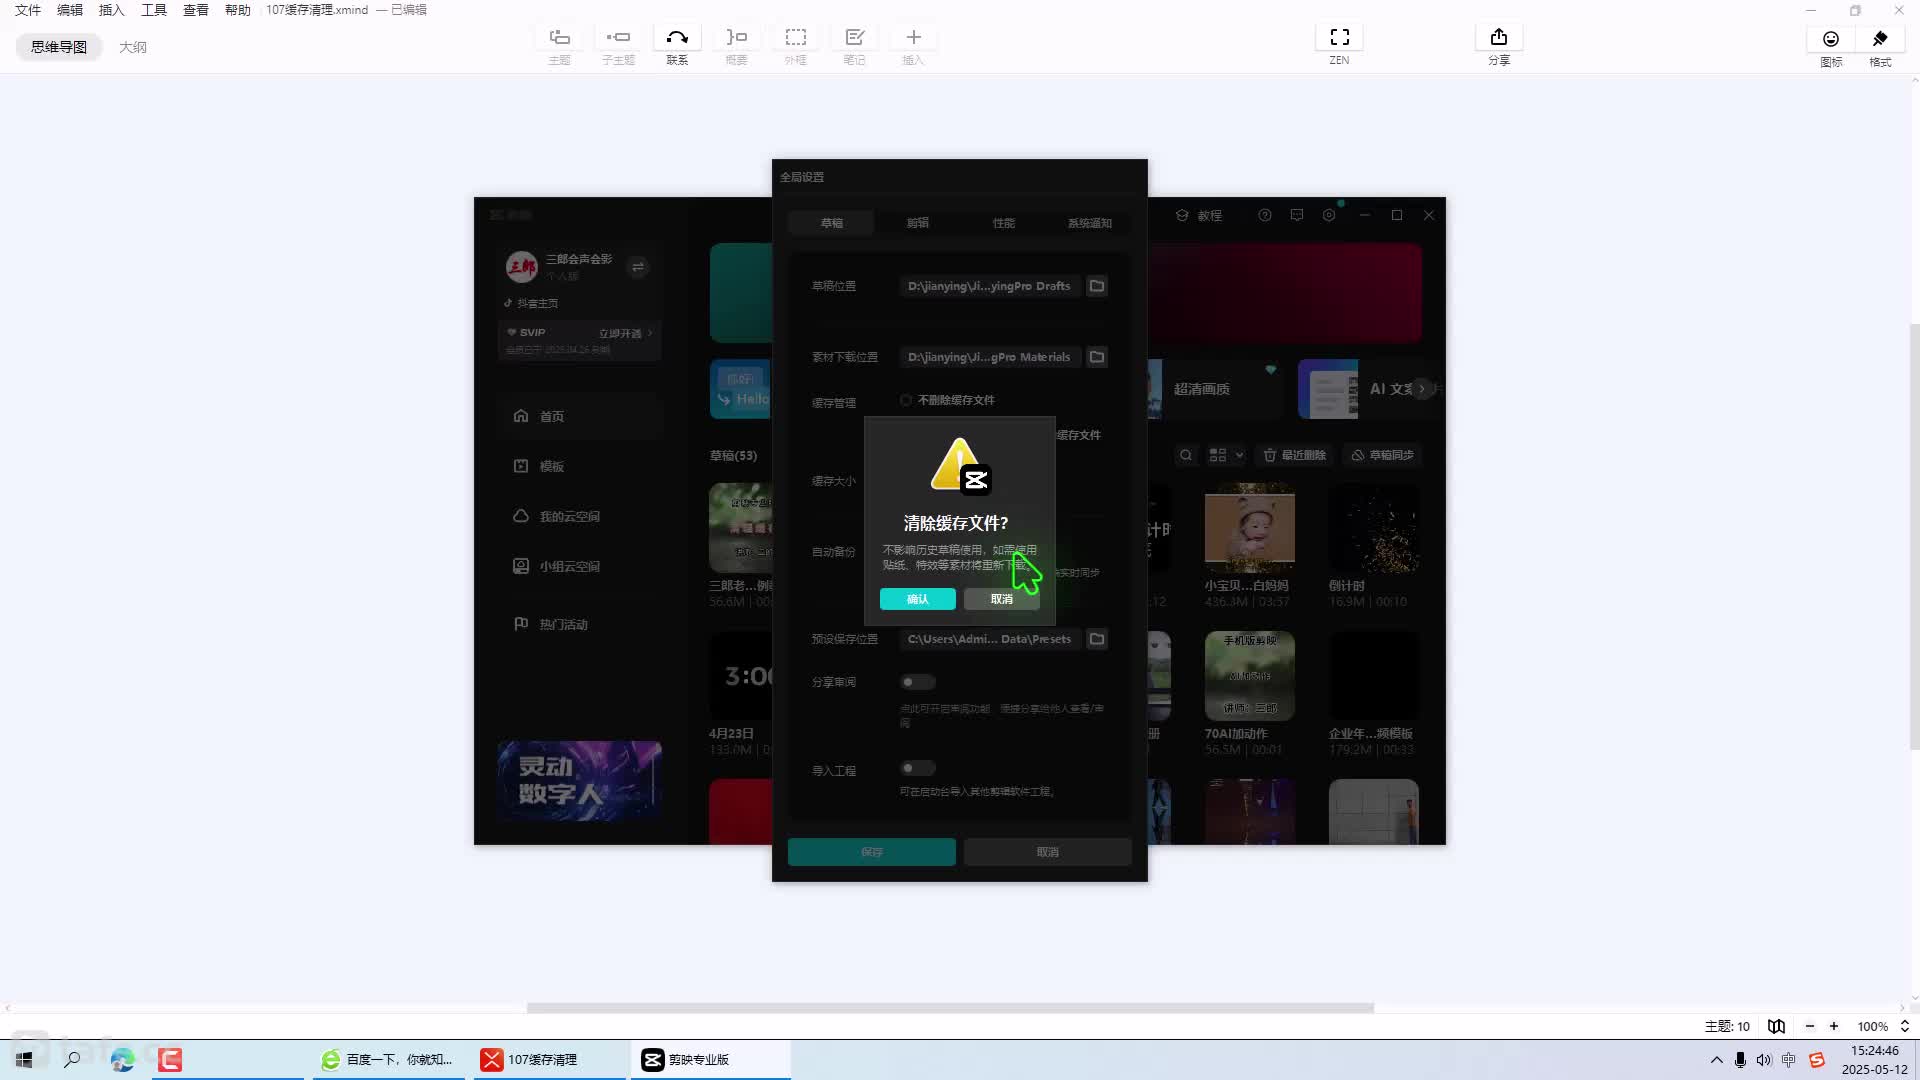Open the zoom percentage stepper arrows
This screenshot has height=1080, width=1920.
click(1904, 1026)
